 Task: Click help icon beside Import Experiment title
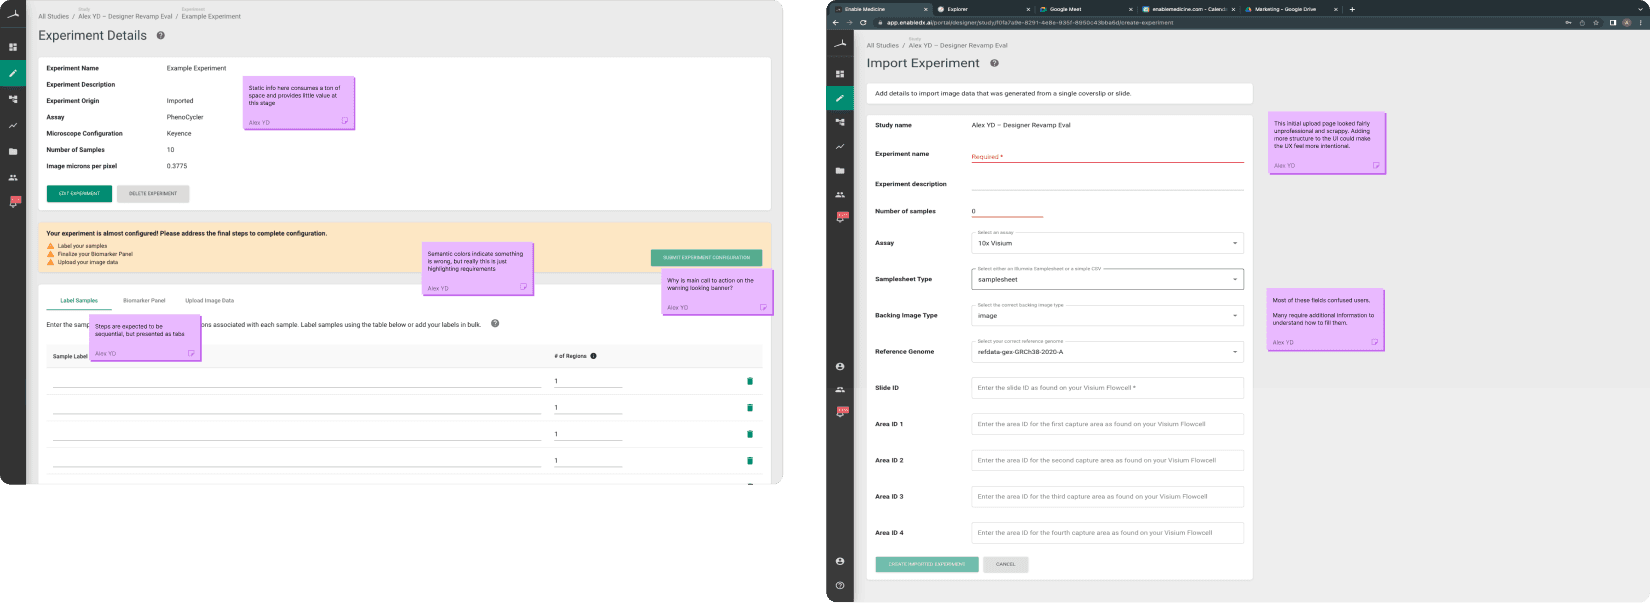[x=994, y=63]
